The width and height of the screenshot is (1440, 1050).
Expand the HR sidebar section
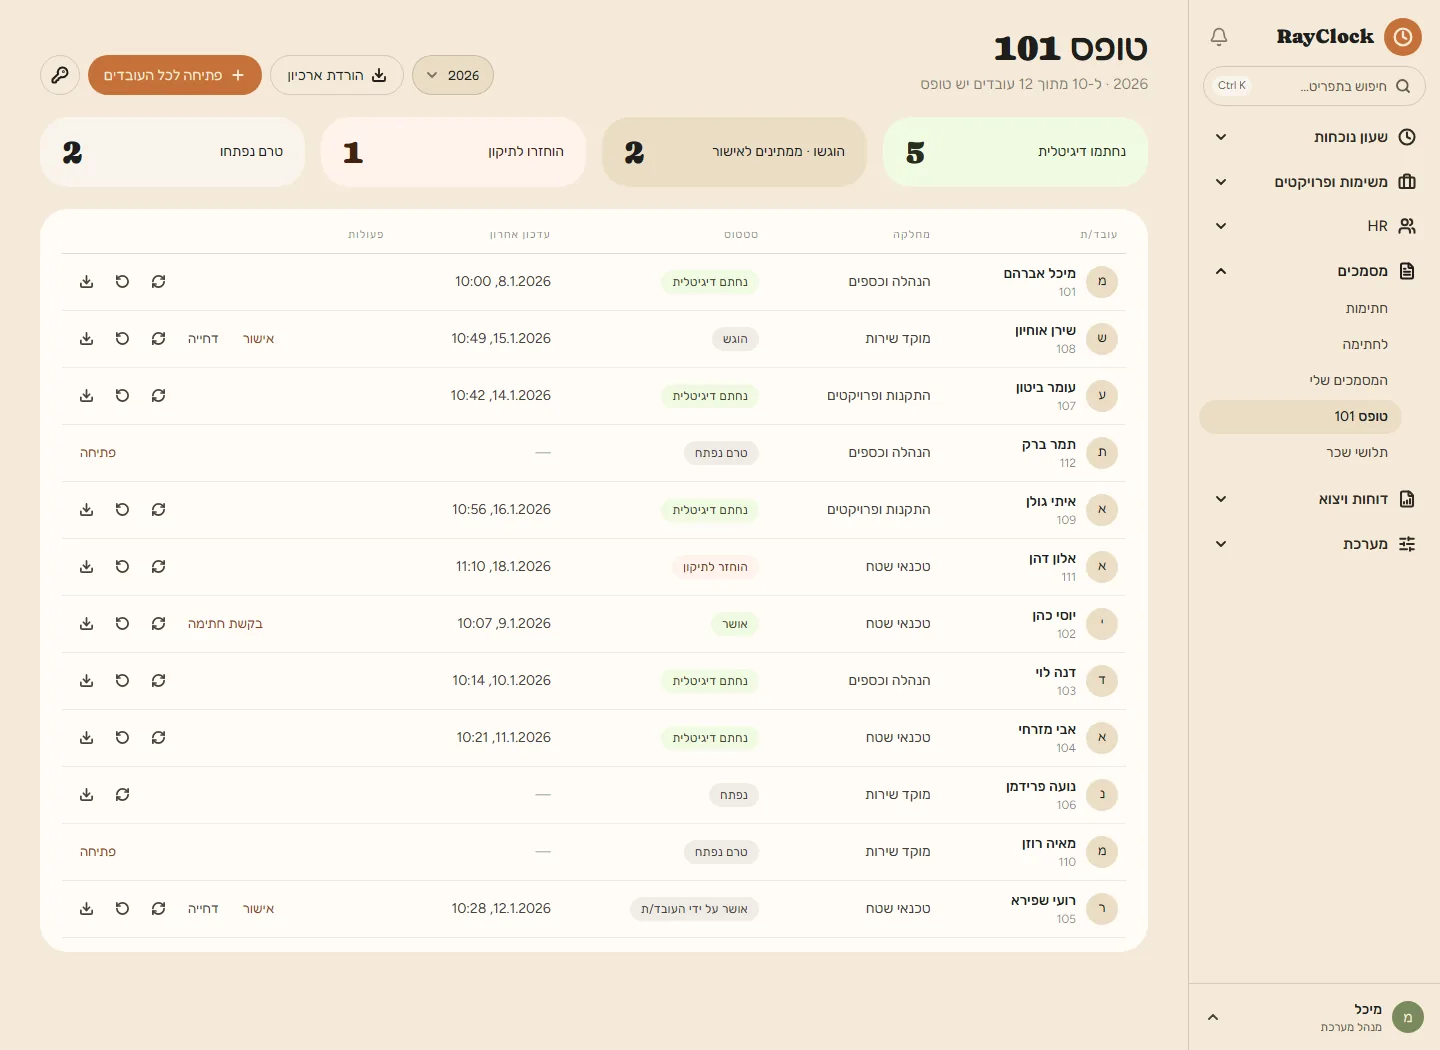click(1314, 226)
